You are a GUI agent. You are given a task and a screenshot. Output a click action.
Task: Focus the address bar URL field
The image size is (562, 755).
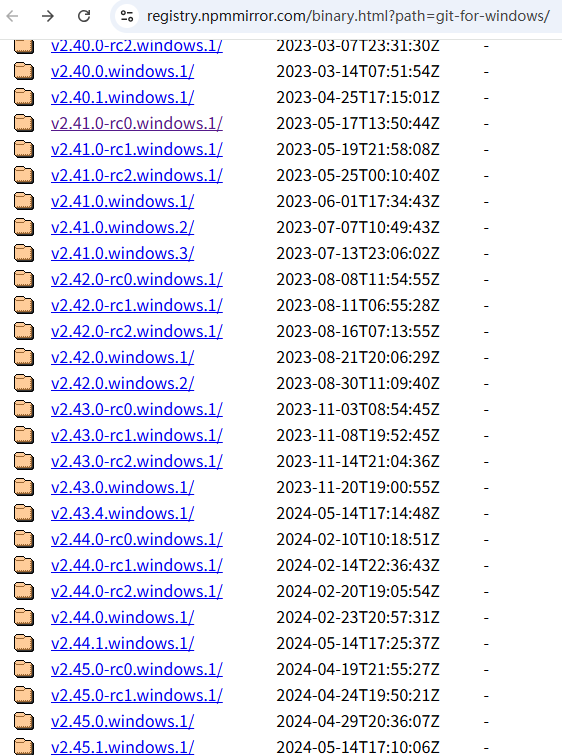[x=348, y=16]
